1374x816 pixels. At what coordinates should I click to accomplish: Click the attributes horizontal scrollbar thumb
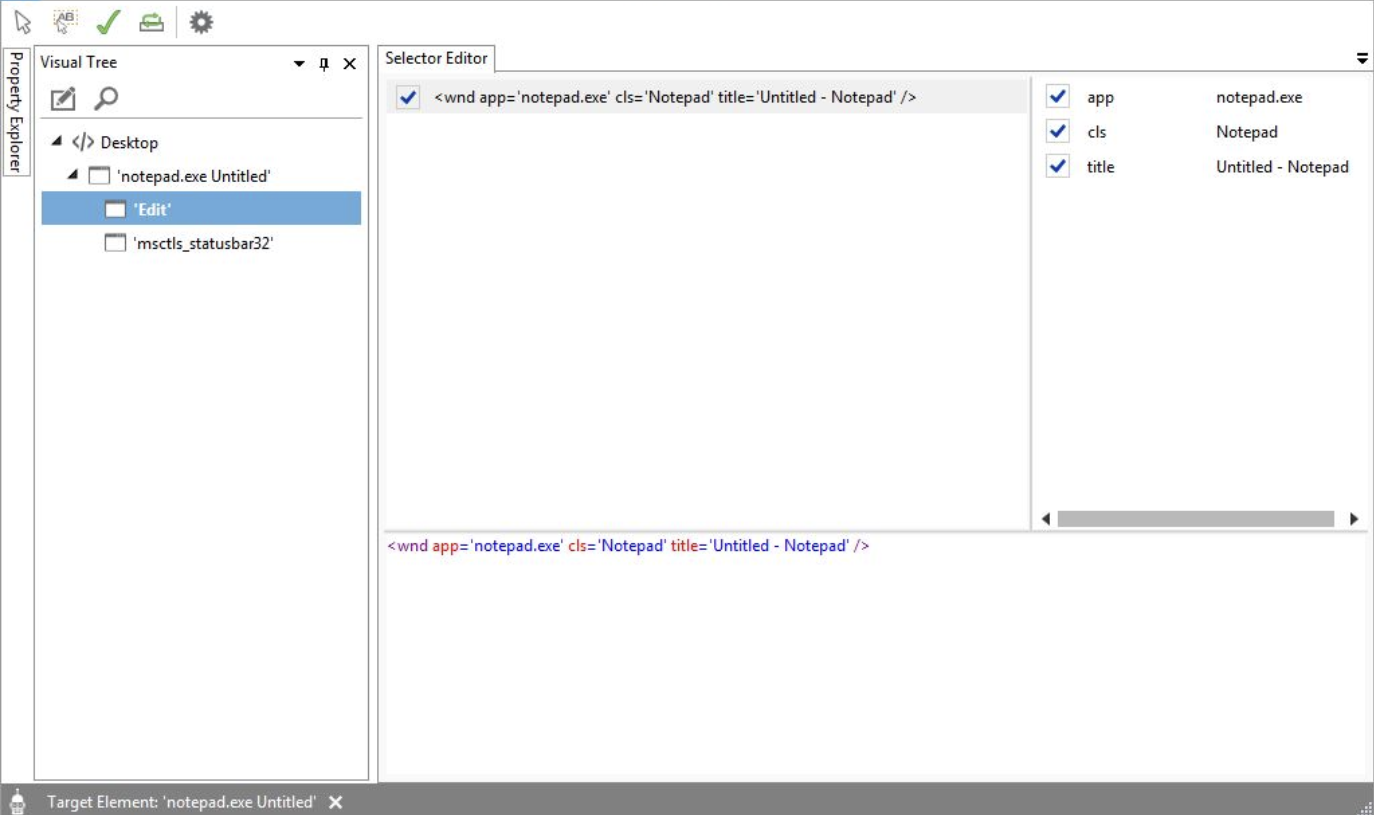tap(1196, 519)
